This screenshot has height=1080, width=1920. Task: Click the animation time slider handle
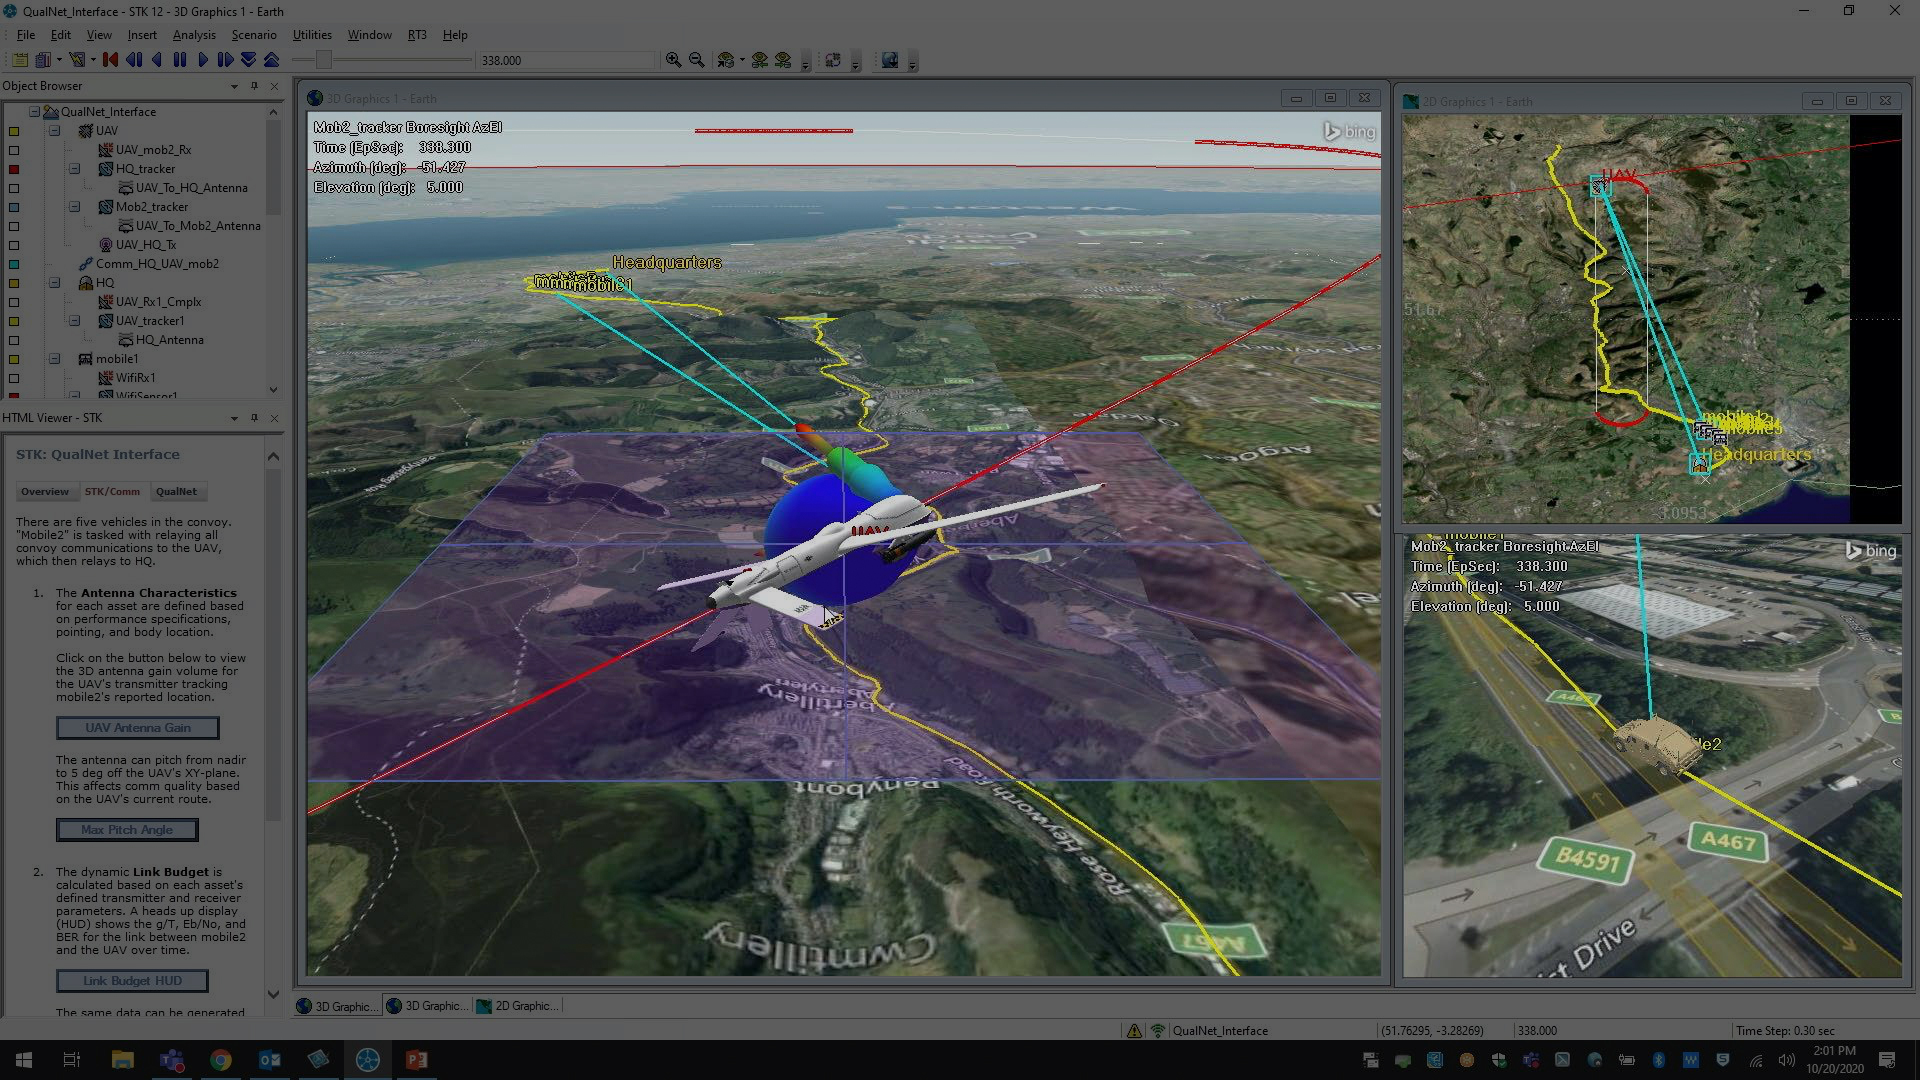click(x=323, y=60)
